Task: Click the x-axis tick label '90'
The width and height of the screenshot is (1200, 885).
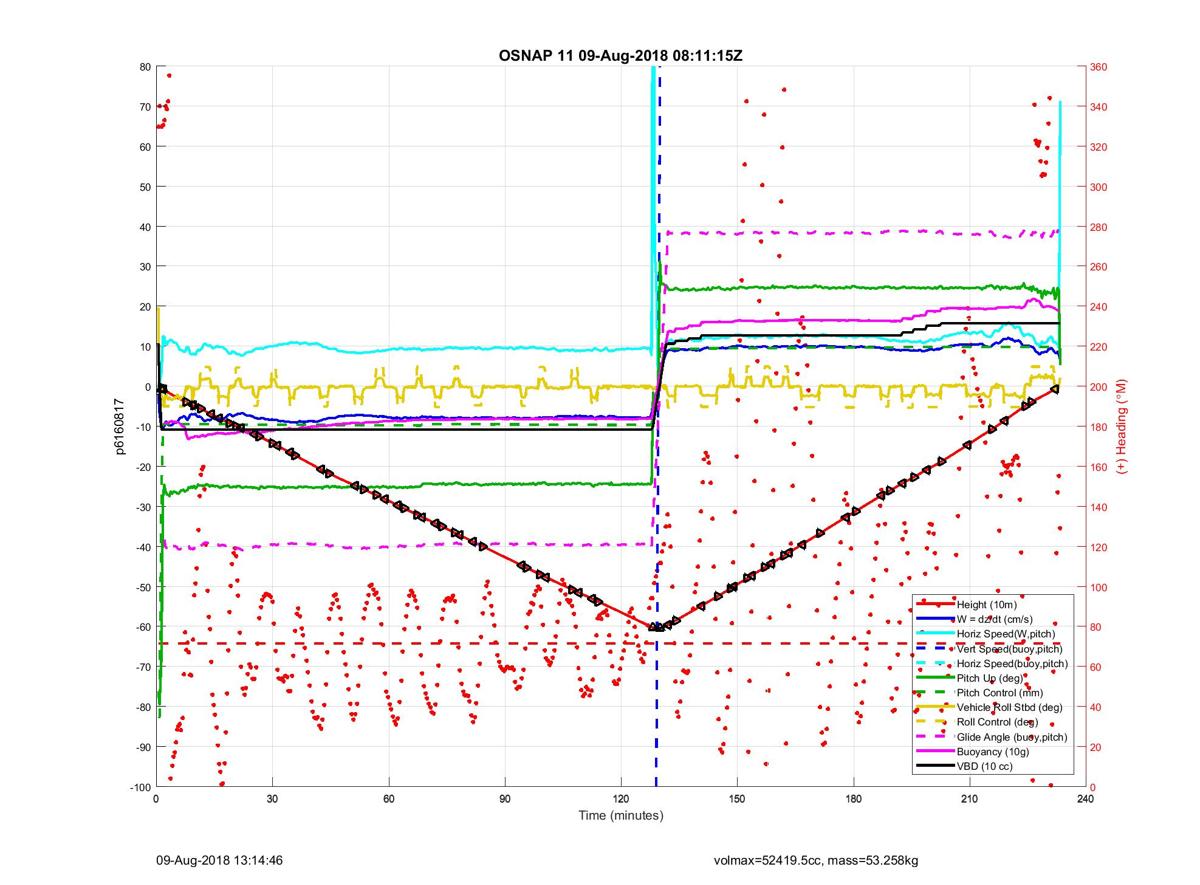Action: tap(505, 799)
